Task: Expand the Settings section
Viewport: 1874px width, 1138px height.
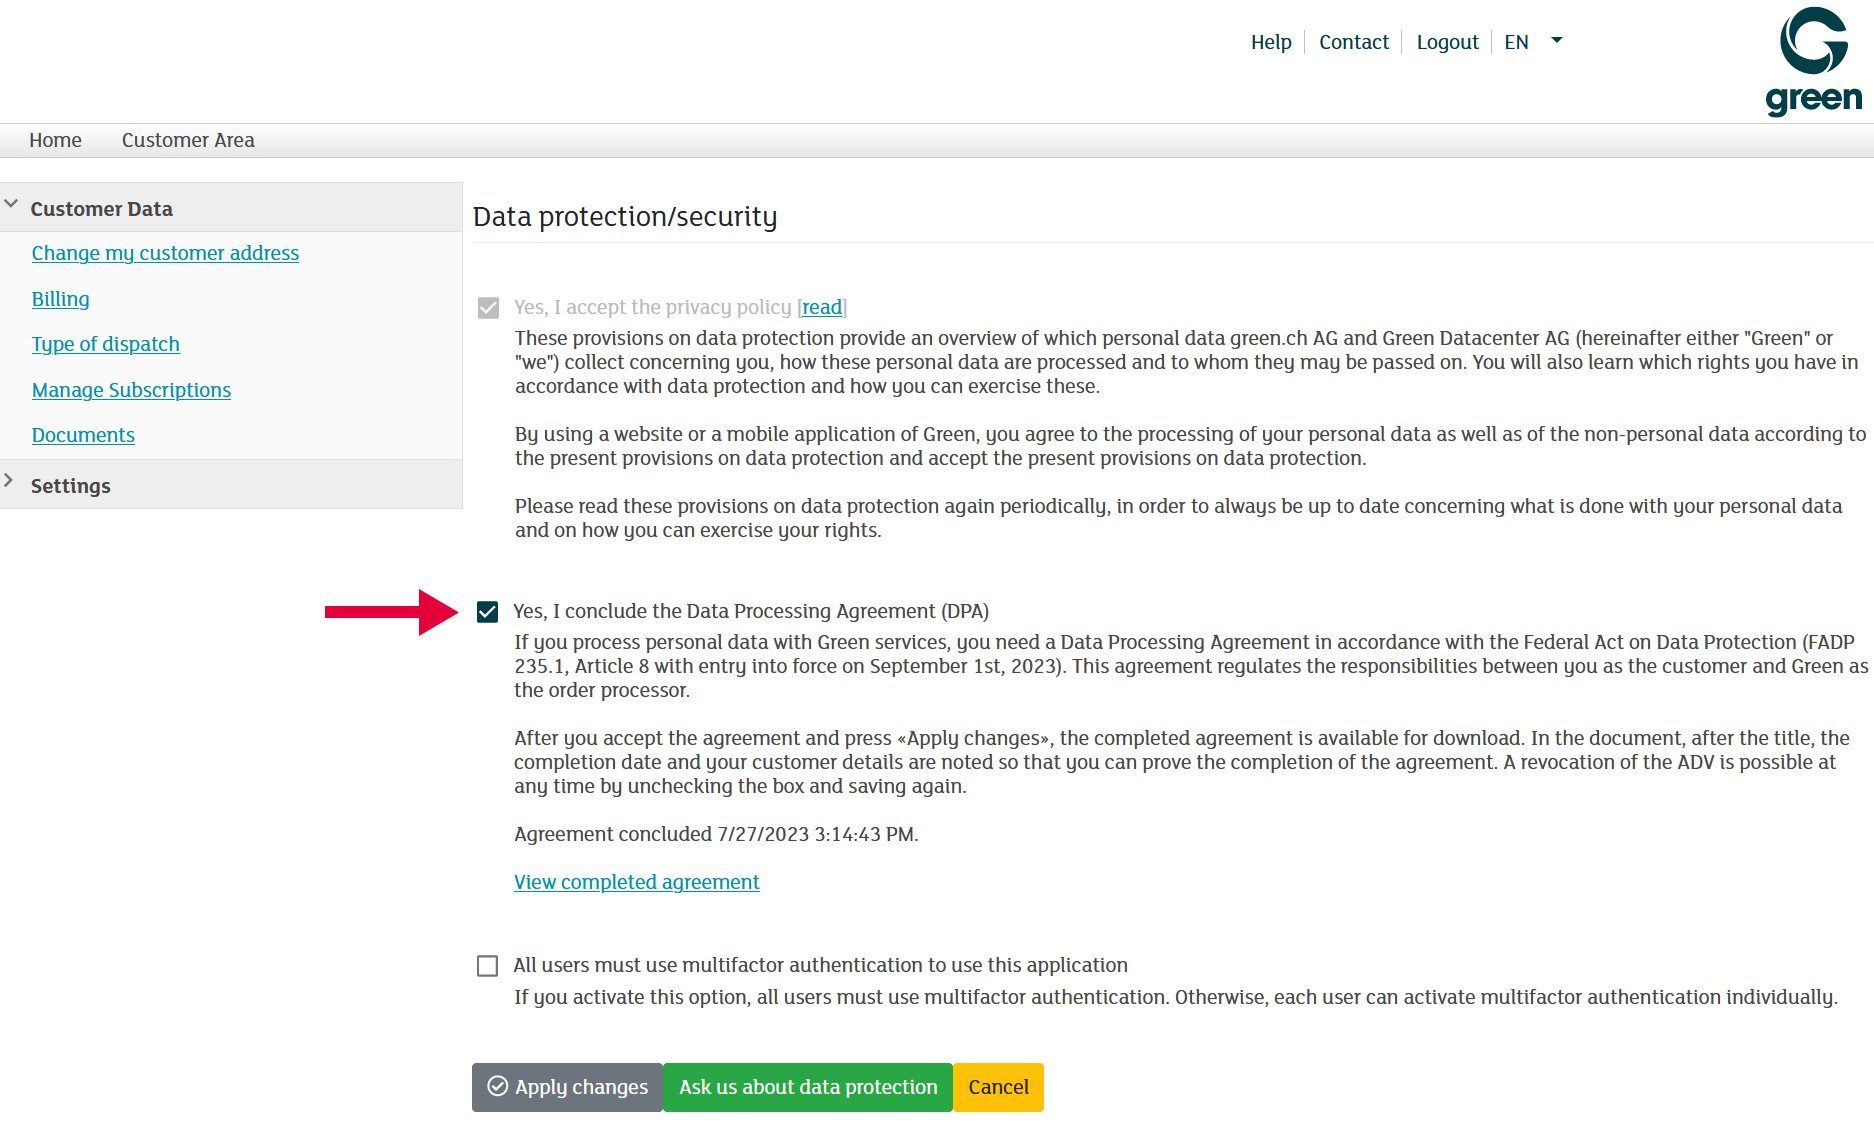Action: [10, 481]
